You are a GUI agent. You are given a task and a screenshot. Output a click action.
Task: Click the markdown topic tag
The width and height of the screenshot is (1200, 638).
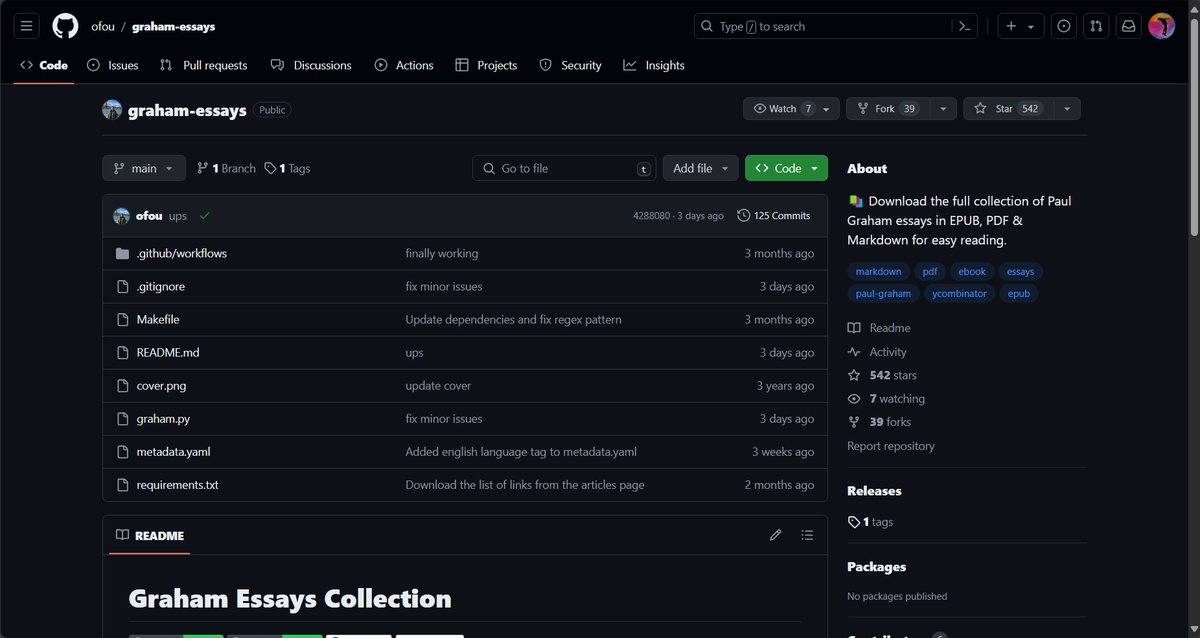point(879,271)
